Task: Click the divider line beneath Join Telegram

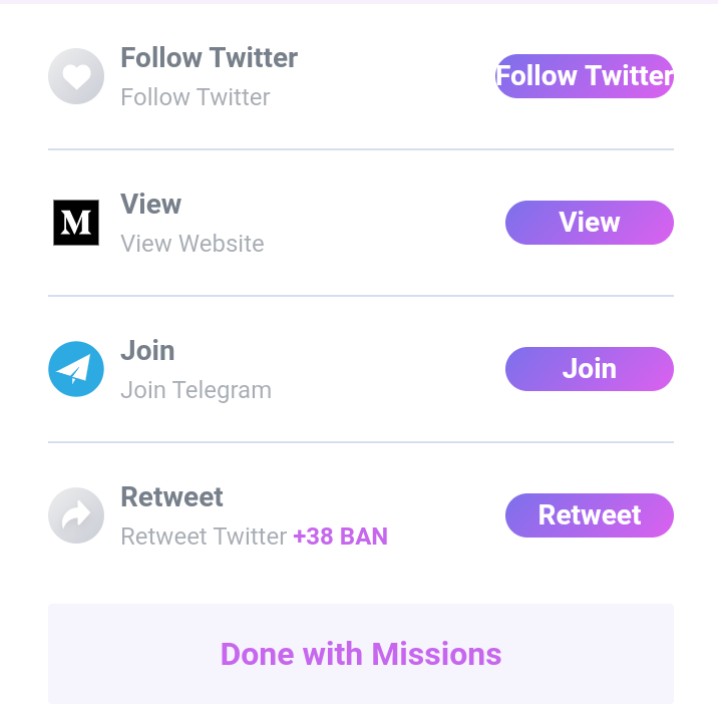Action: point(361,442)
